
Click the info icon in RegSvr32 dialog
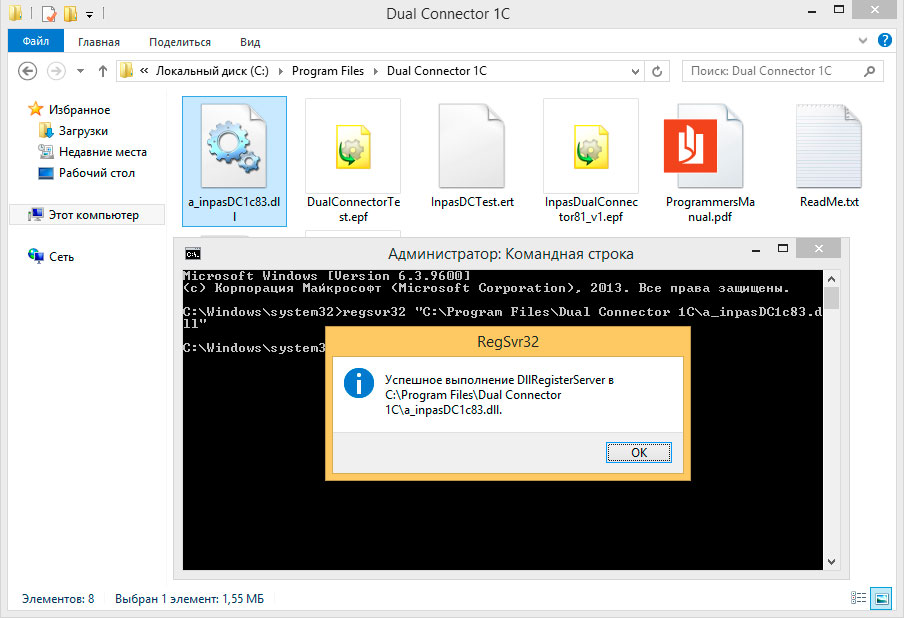pos(359,383)
